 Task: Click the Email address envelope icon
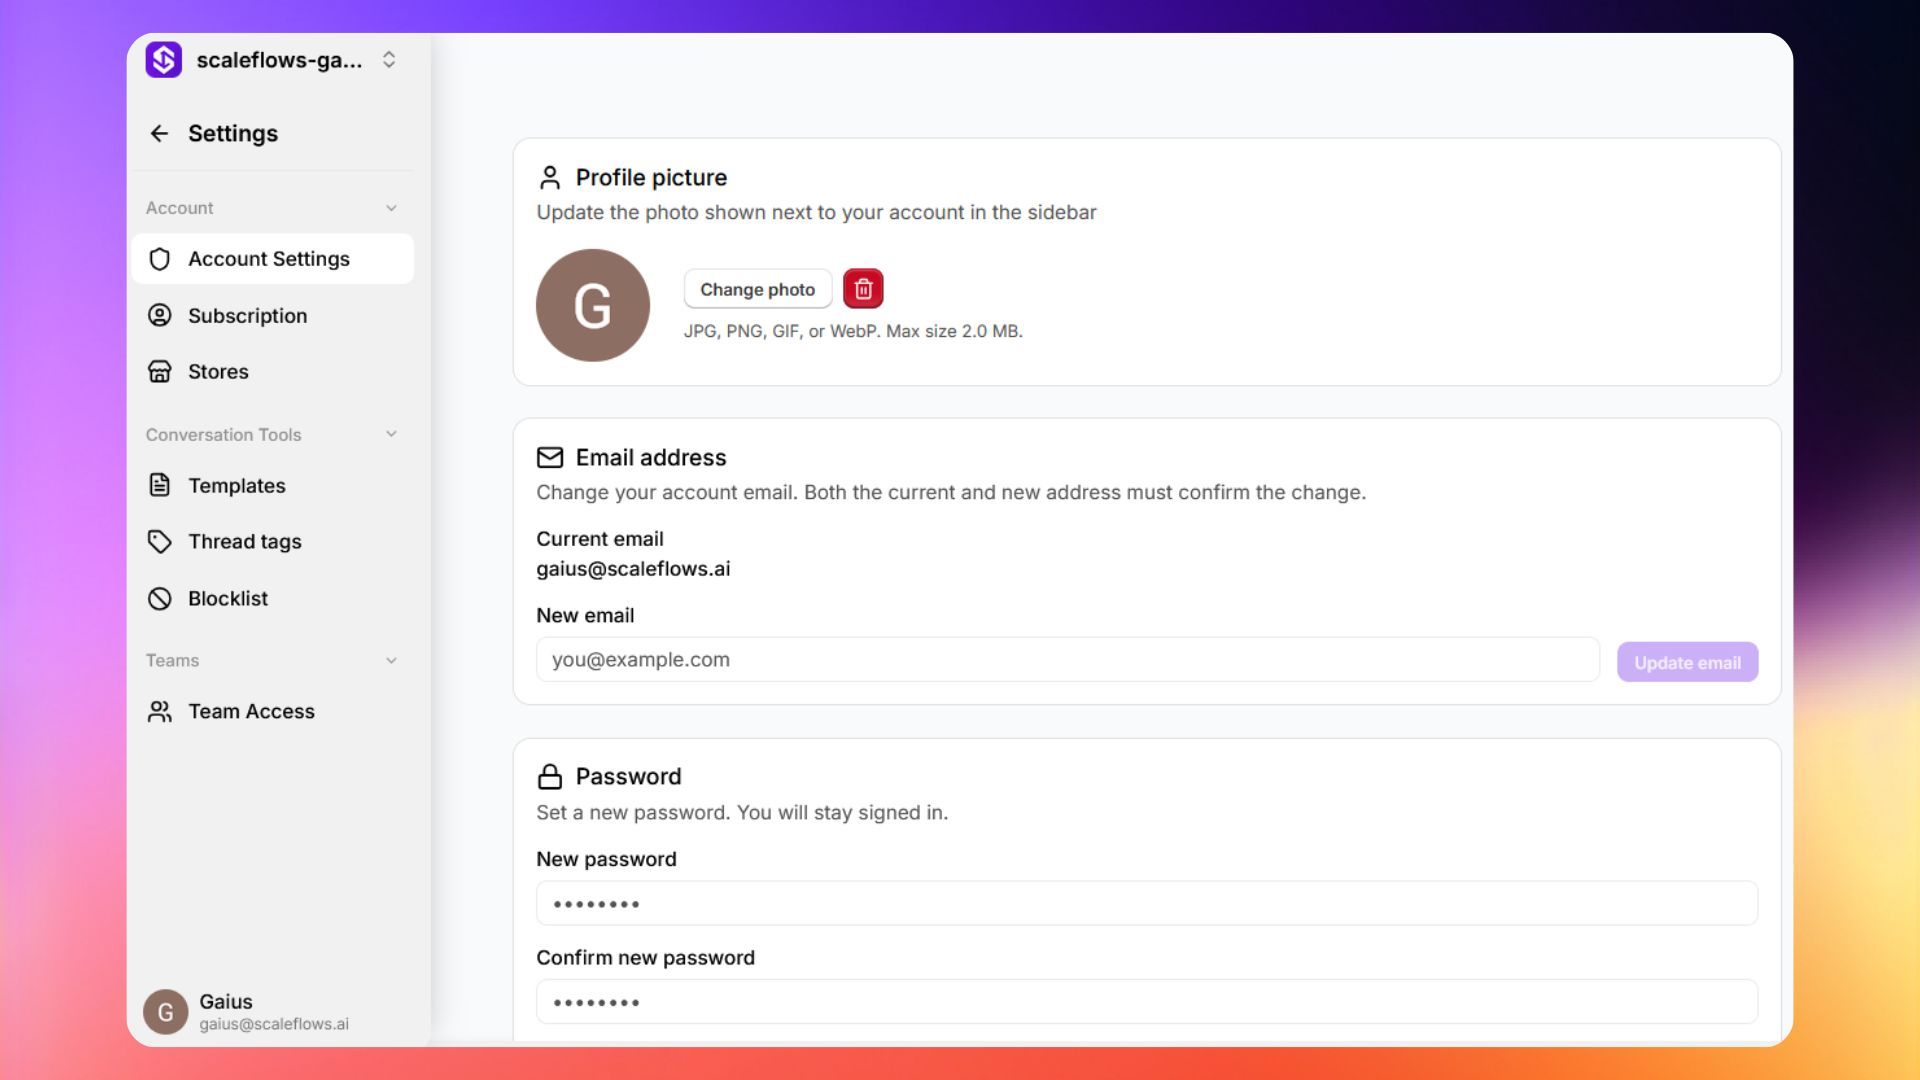(550, 457)
